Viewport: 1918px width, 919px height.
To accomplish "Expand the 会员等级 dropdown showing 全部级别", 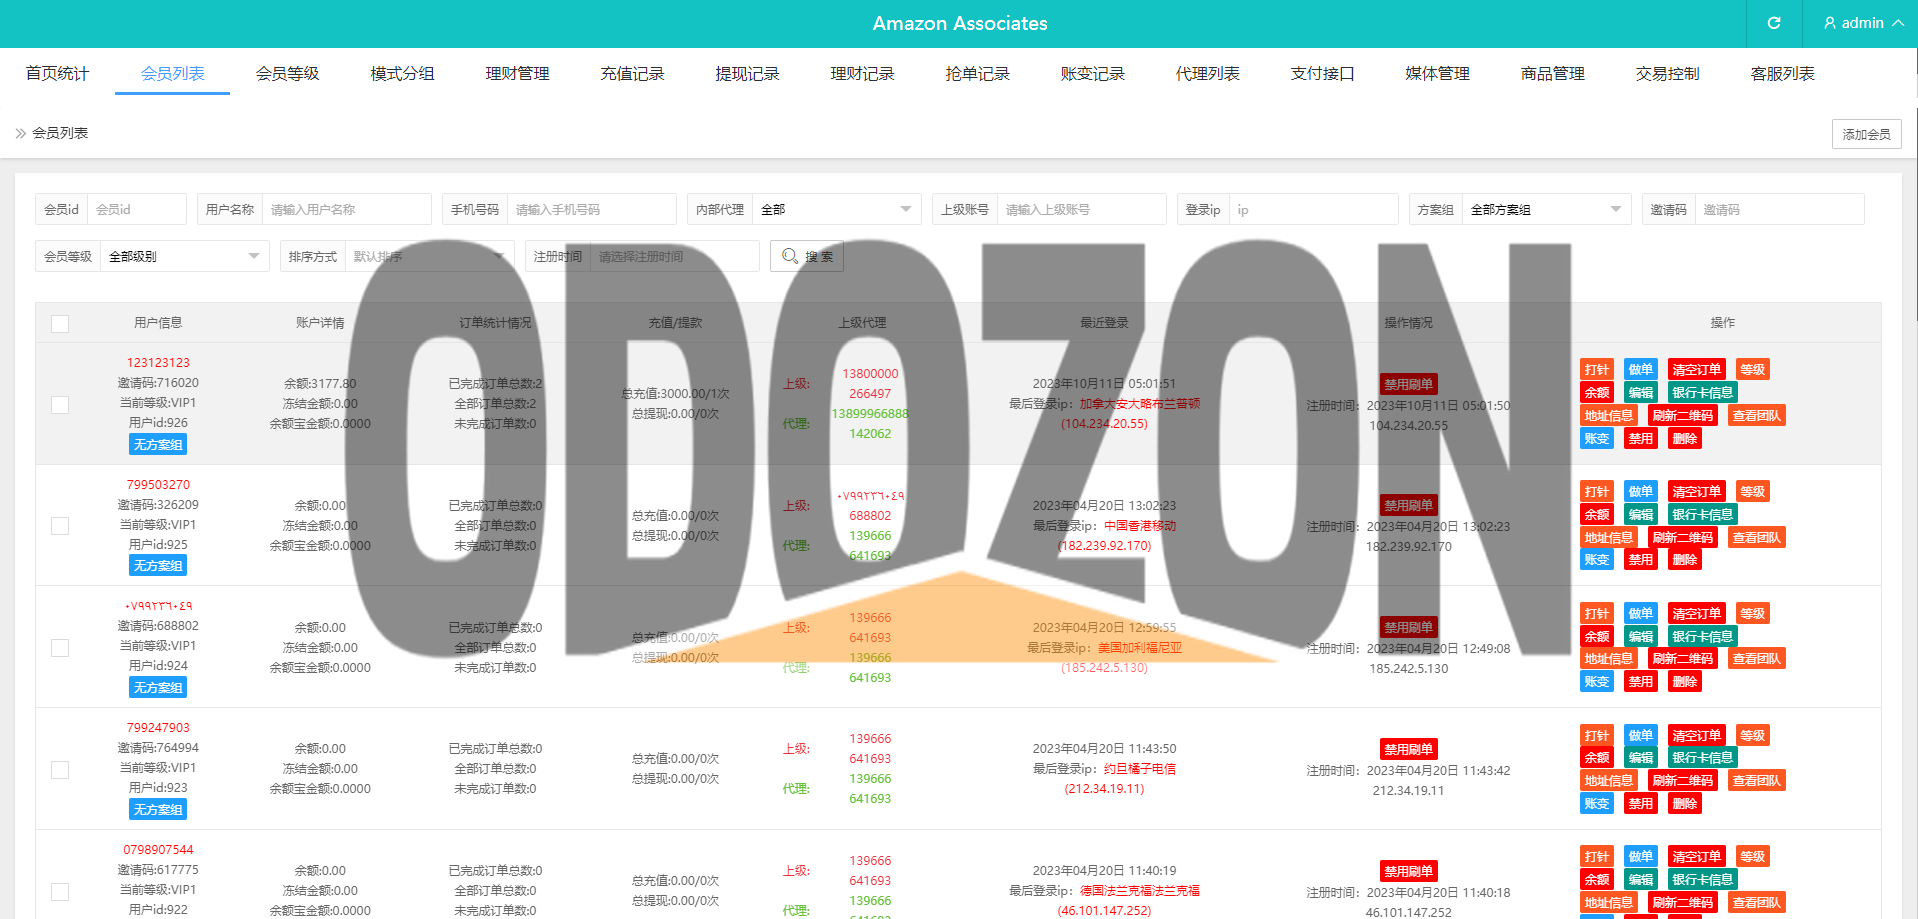I will [x=185, y=256].
